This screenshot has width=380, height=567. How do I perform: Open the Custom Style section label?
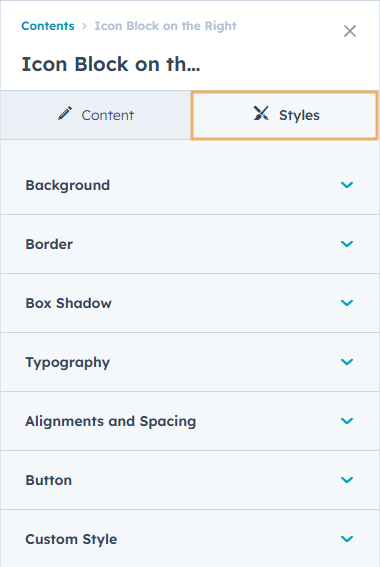pyautogui.click(x=71, y=539)
